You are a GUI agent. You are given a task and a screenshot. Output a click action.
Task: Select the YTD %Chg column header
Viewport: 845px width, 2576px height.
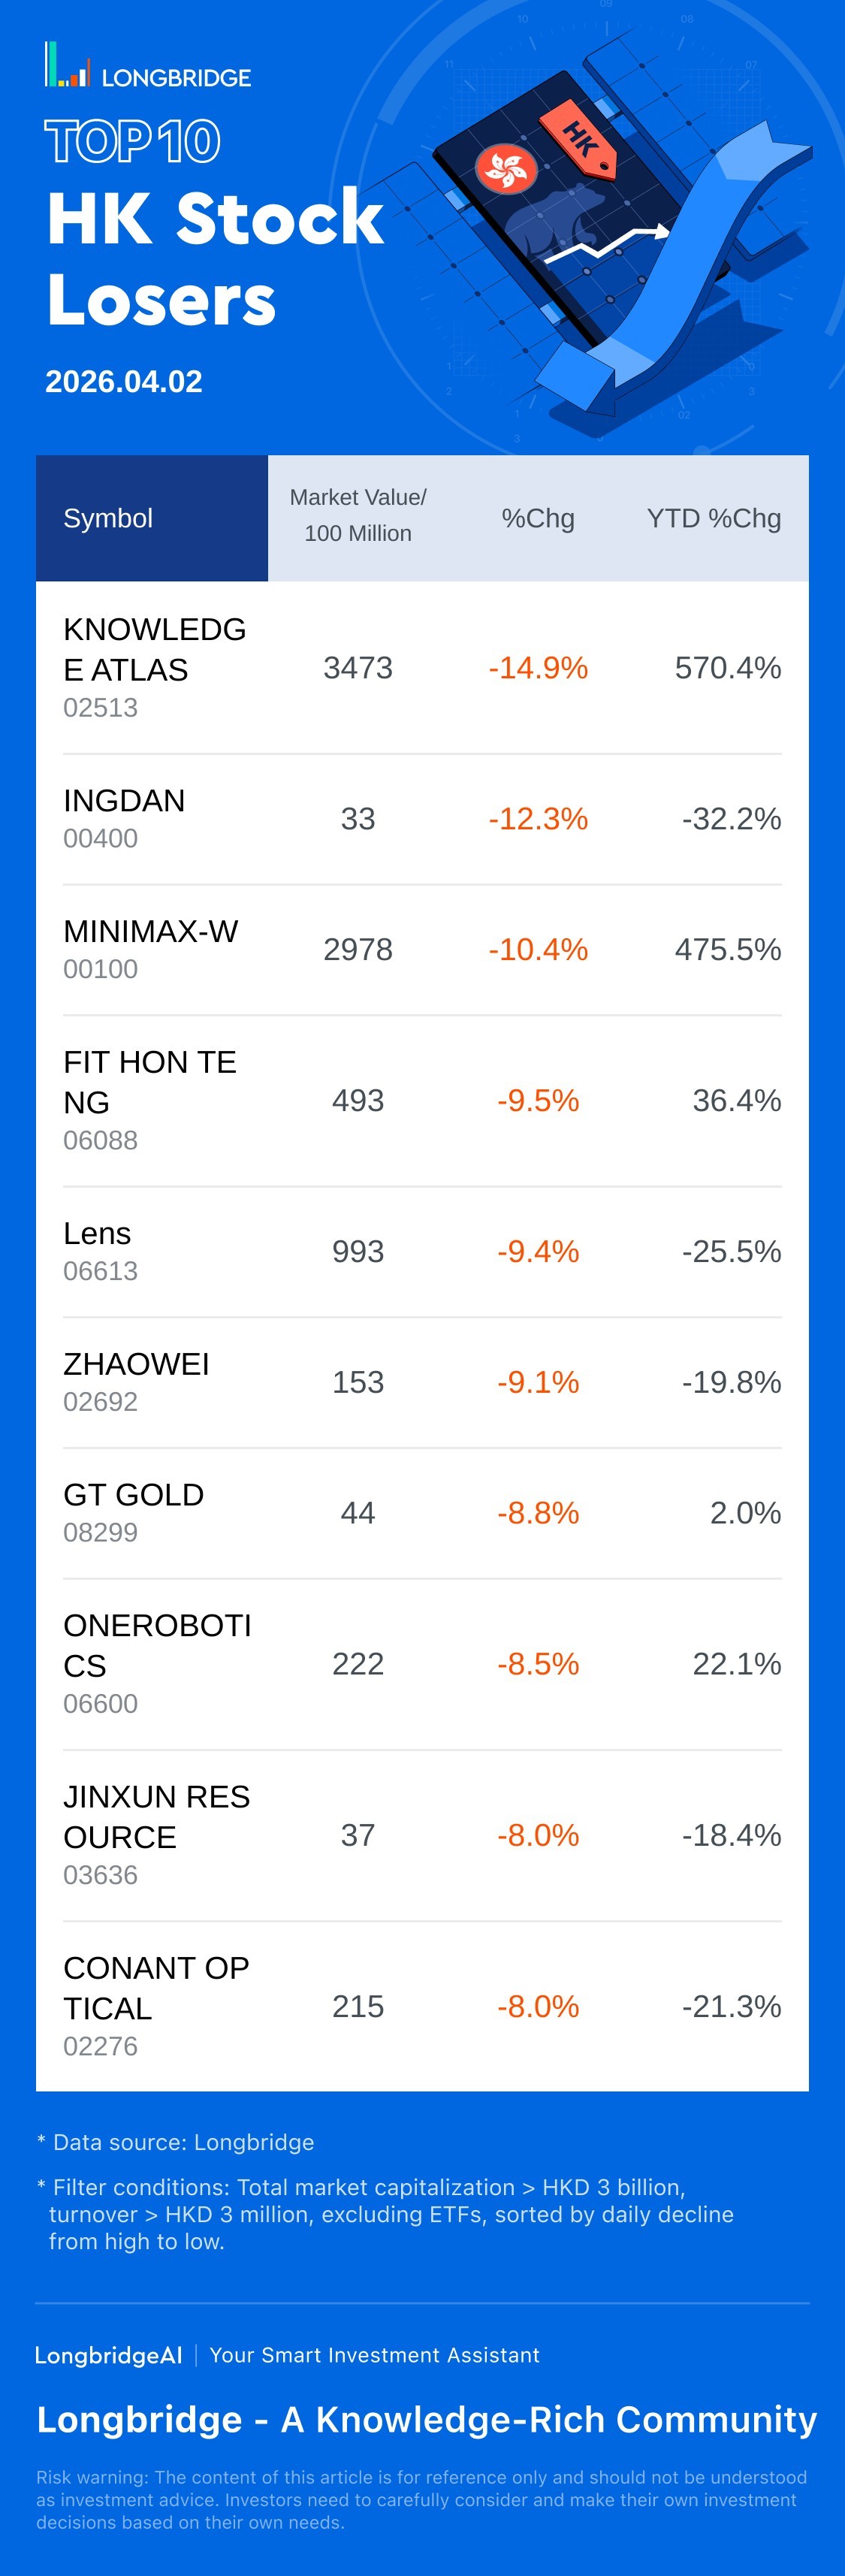click(713, 518)
